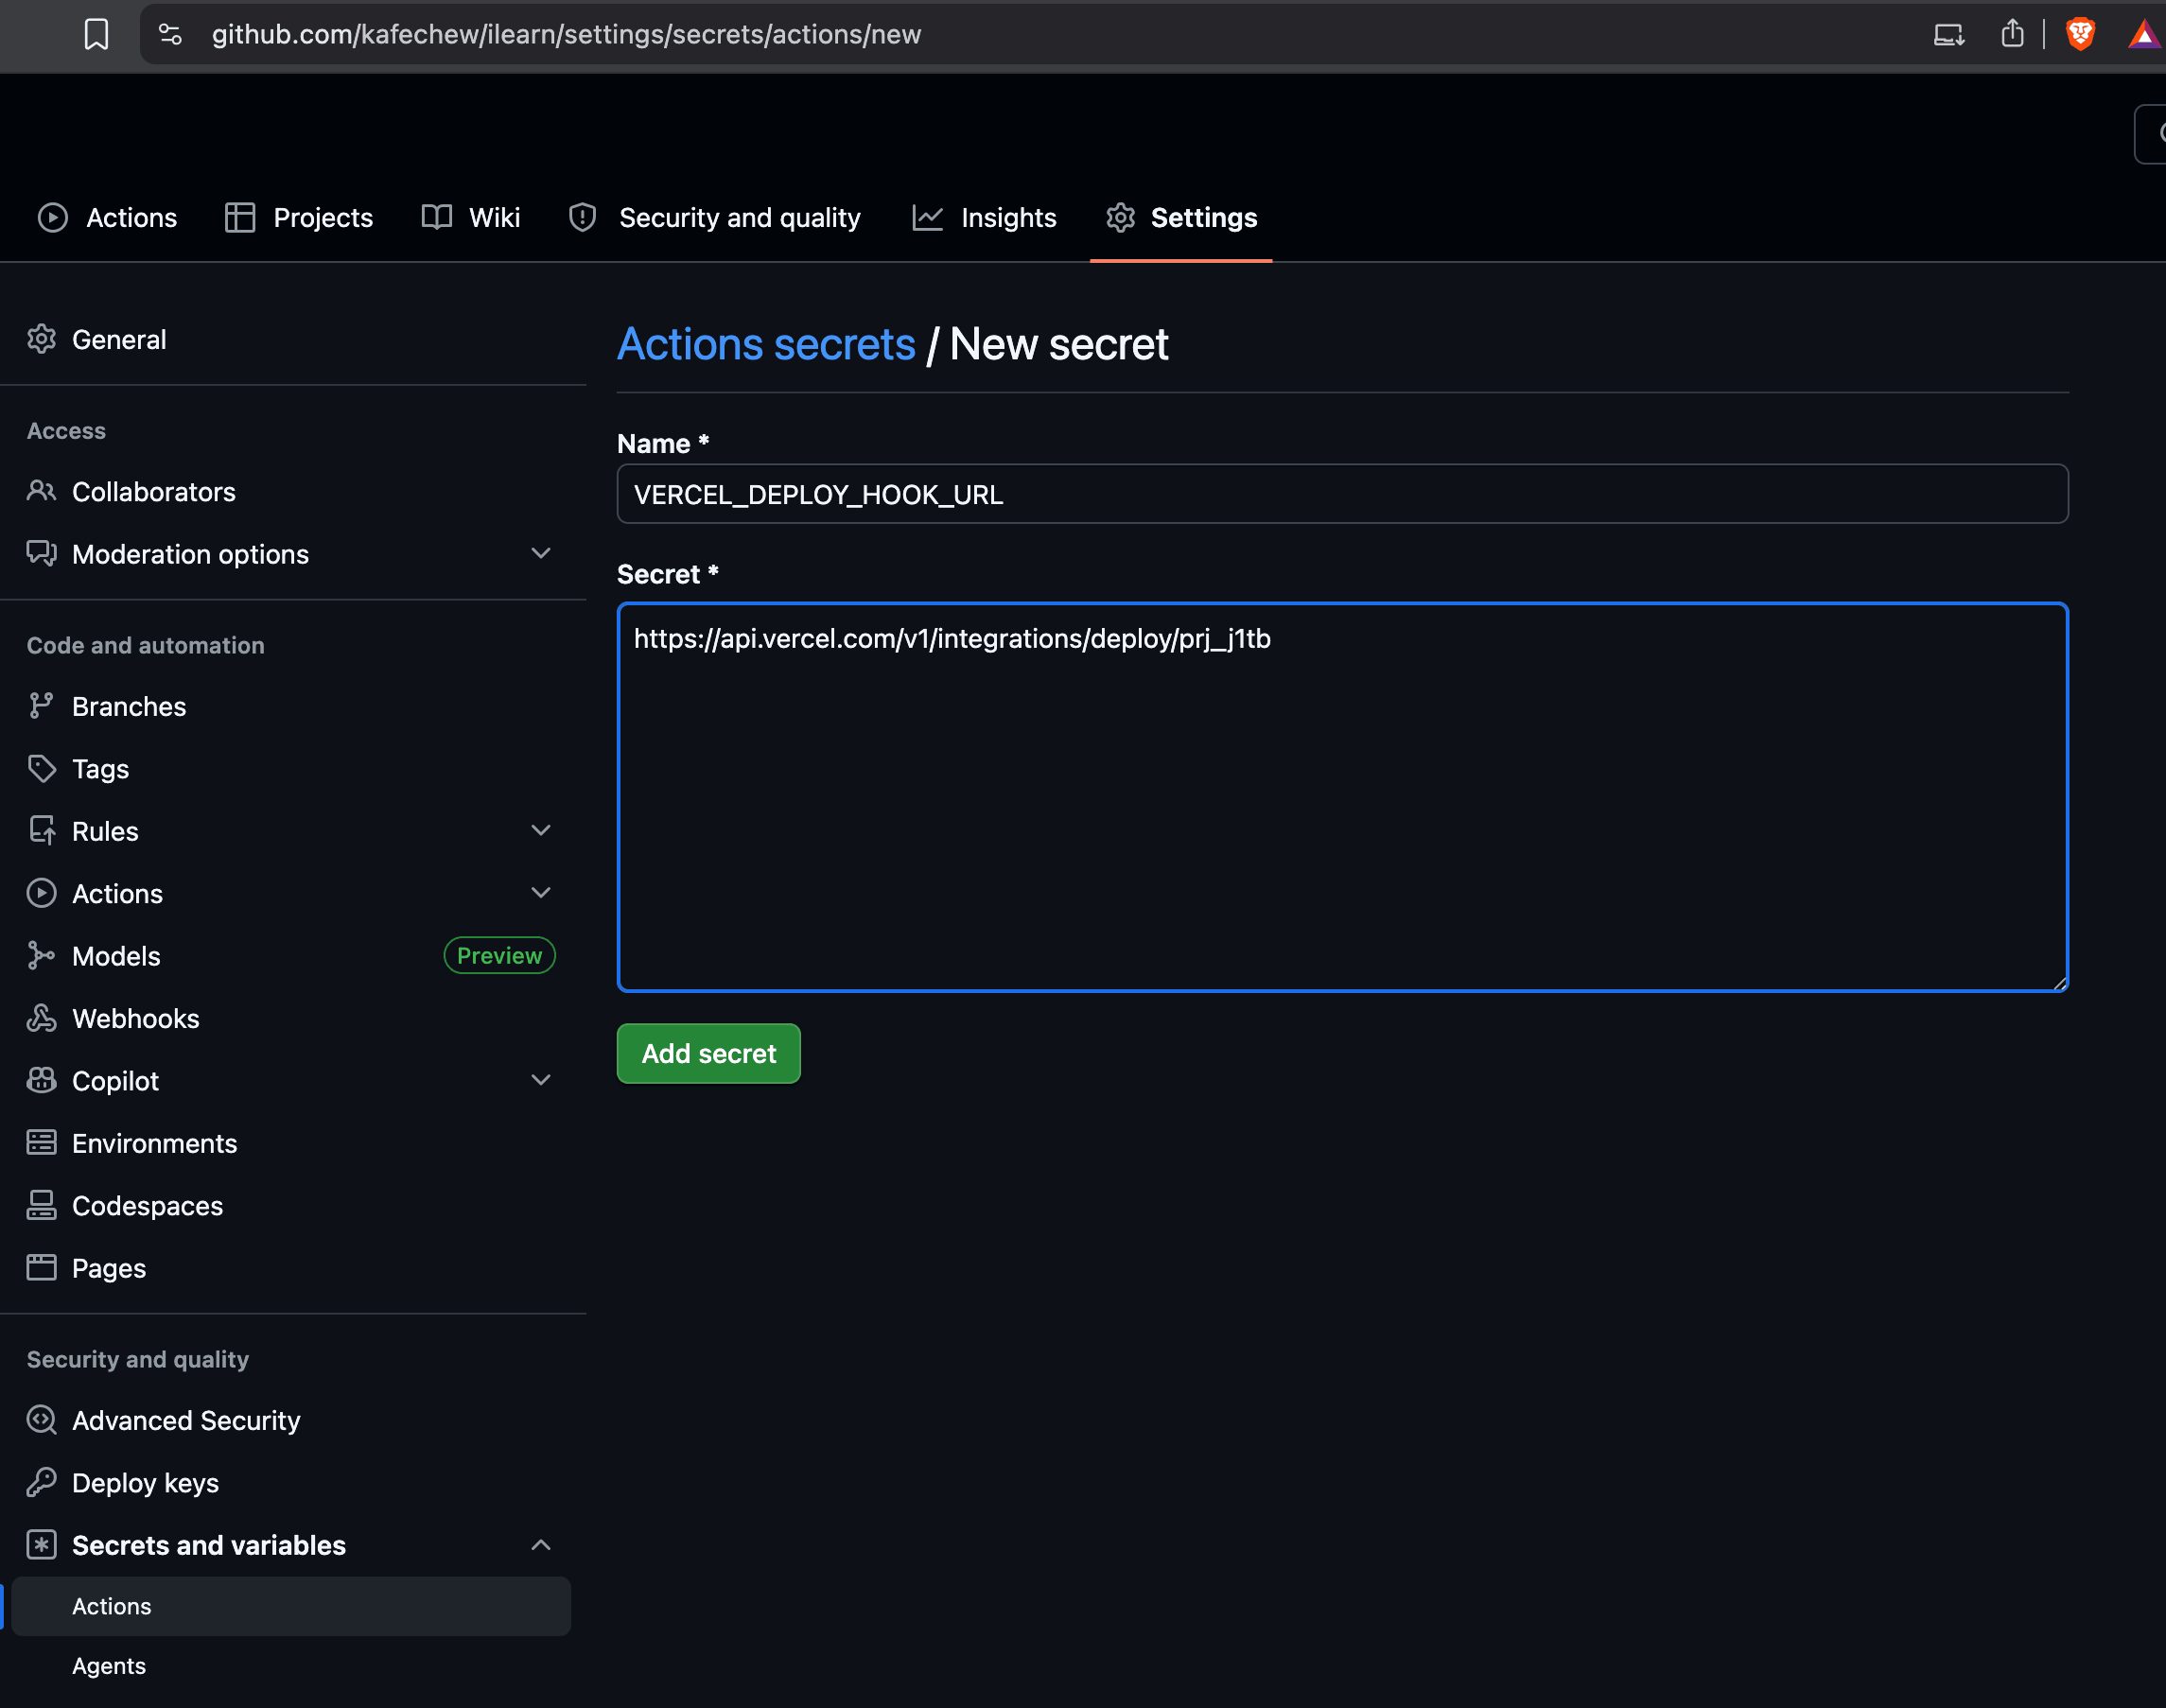
Task: Open Collaborators settings page
Action: coord(154,491)
